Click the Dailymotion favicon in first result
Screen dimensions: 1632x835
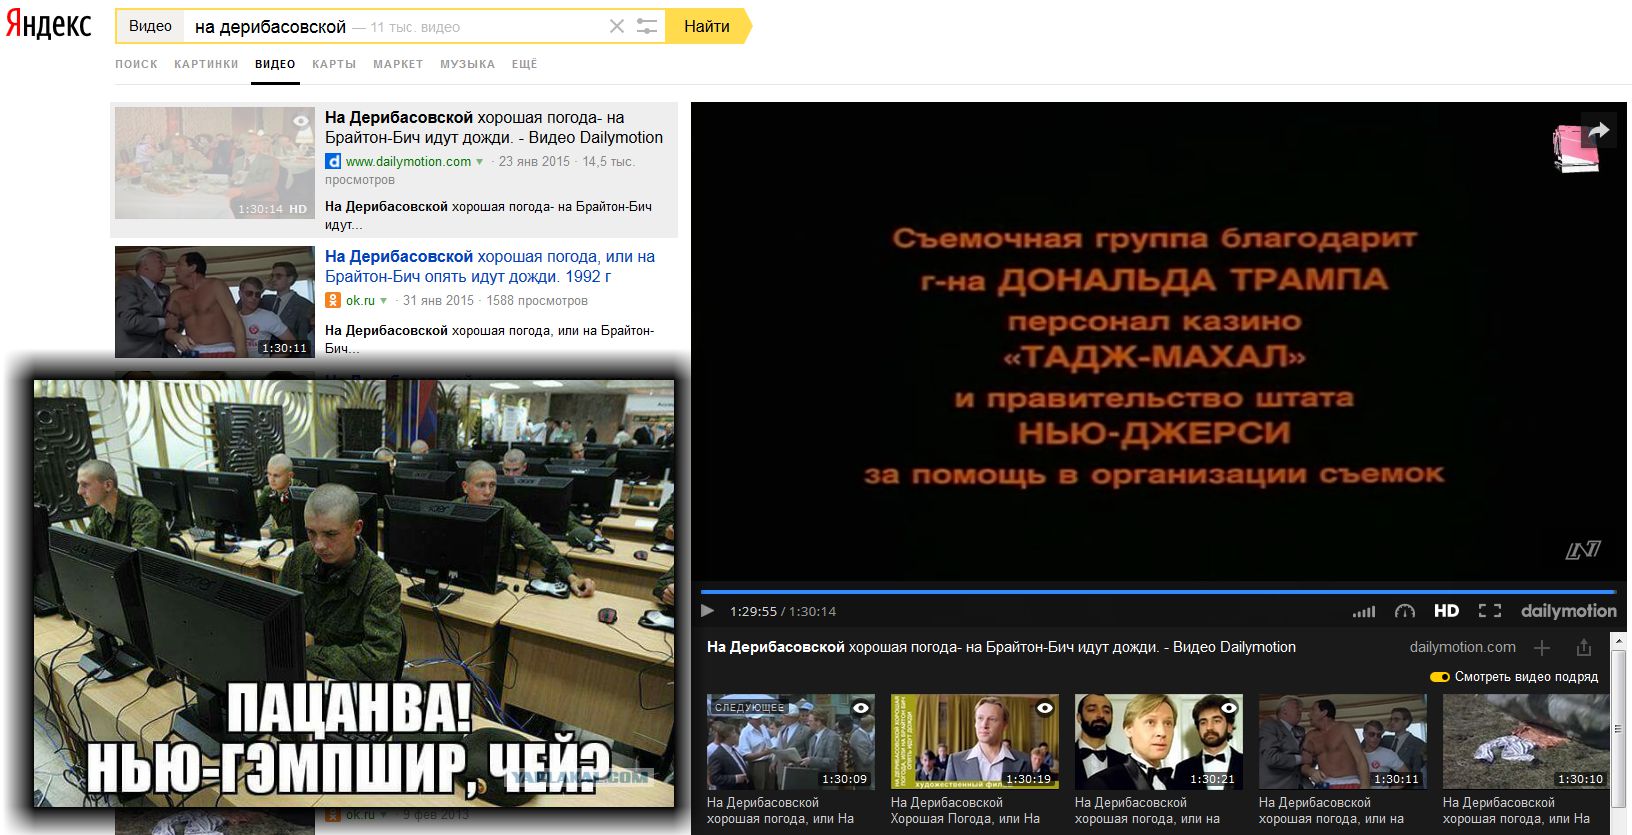point(333,161)
